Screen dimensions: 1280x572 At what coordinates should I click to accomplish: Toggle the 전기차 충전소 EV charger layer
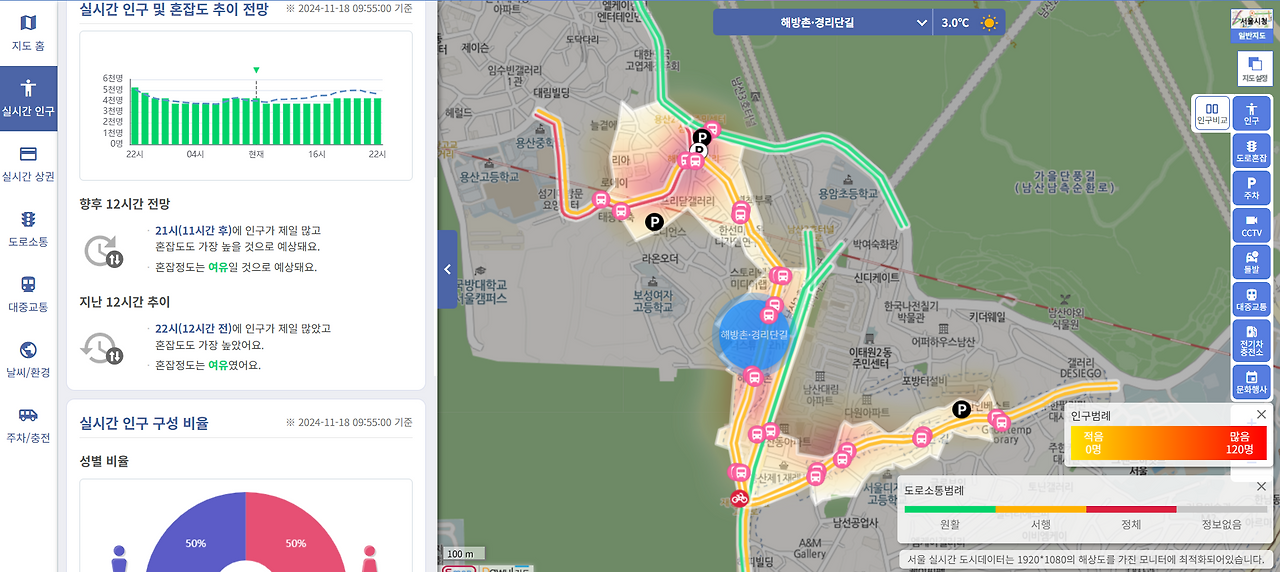[x=1251, y=340]
